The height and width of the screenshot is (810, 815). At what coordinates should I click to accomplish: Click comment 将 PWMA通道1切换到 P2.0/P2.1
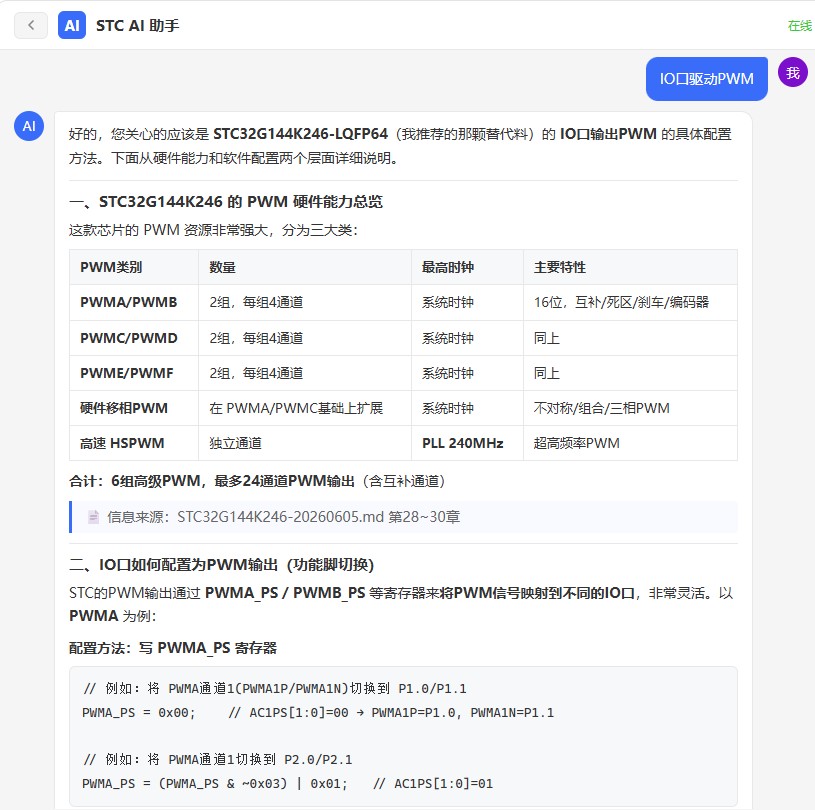click(217, 760)
